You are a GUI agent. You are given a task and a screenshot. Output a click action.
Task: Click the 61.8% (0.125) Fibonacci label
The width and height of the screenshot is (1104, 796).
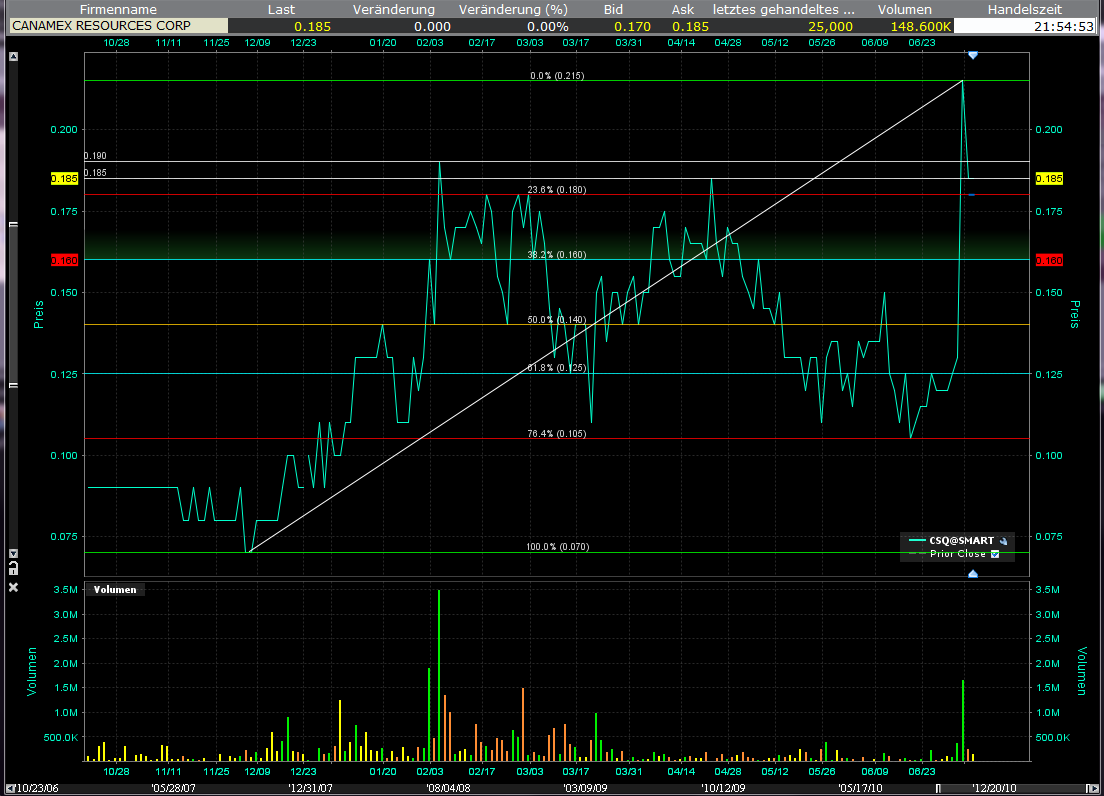pos(556,367)
